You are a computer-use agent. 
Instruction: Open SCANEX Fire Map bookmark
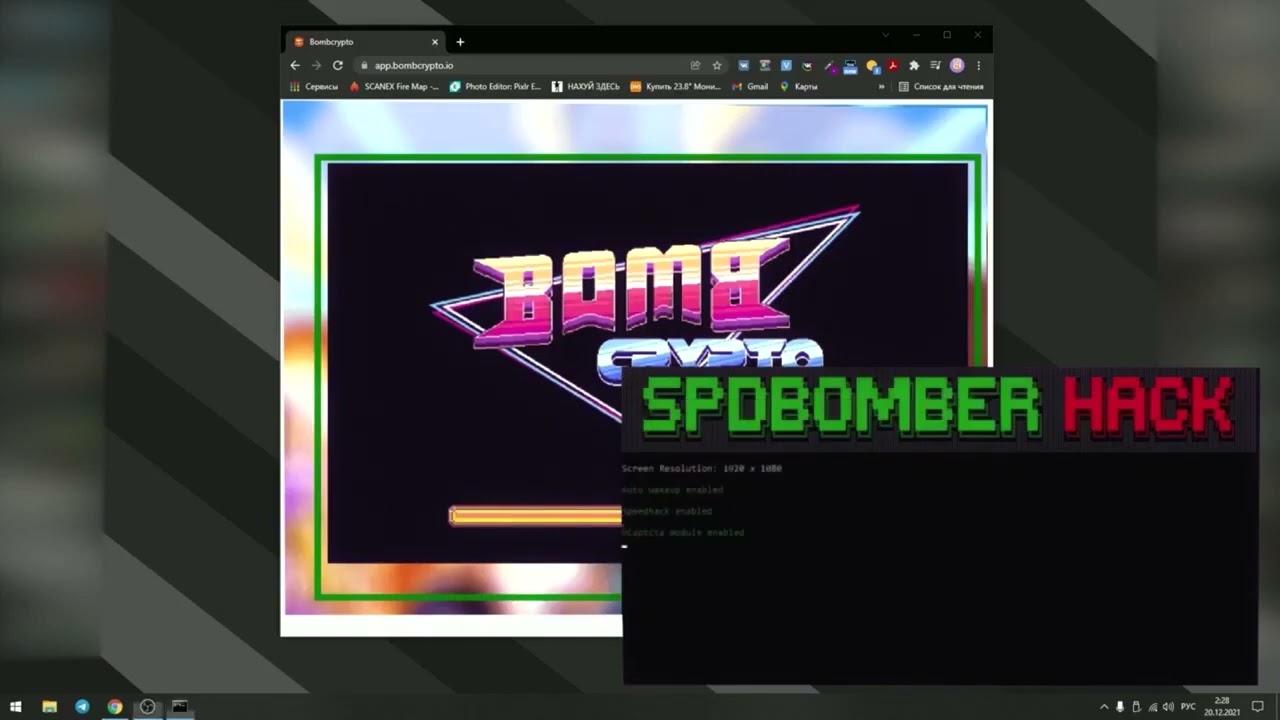point(394,87)
